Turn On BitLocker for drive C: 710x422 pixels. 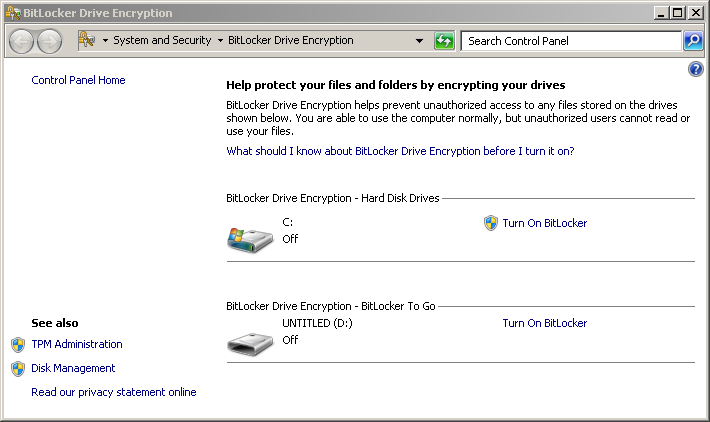(x=545, y=223)
